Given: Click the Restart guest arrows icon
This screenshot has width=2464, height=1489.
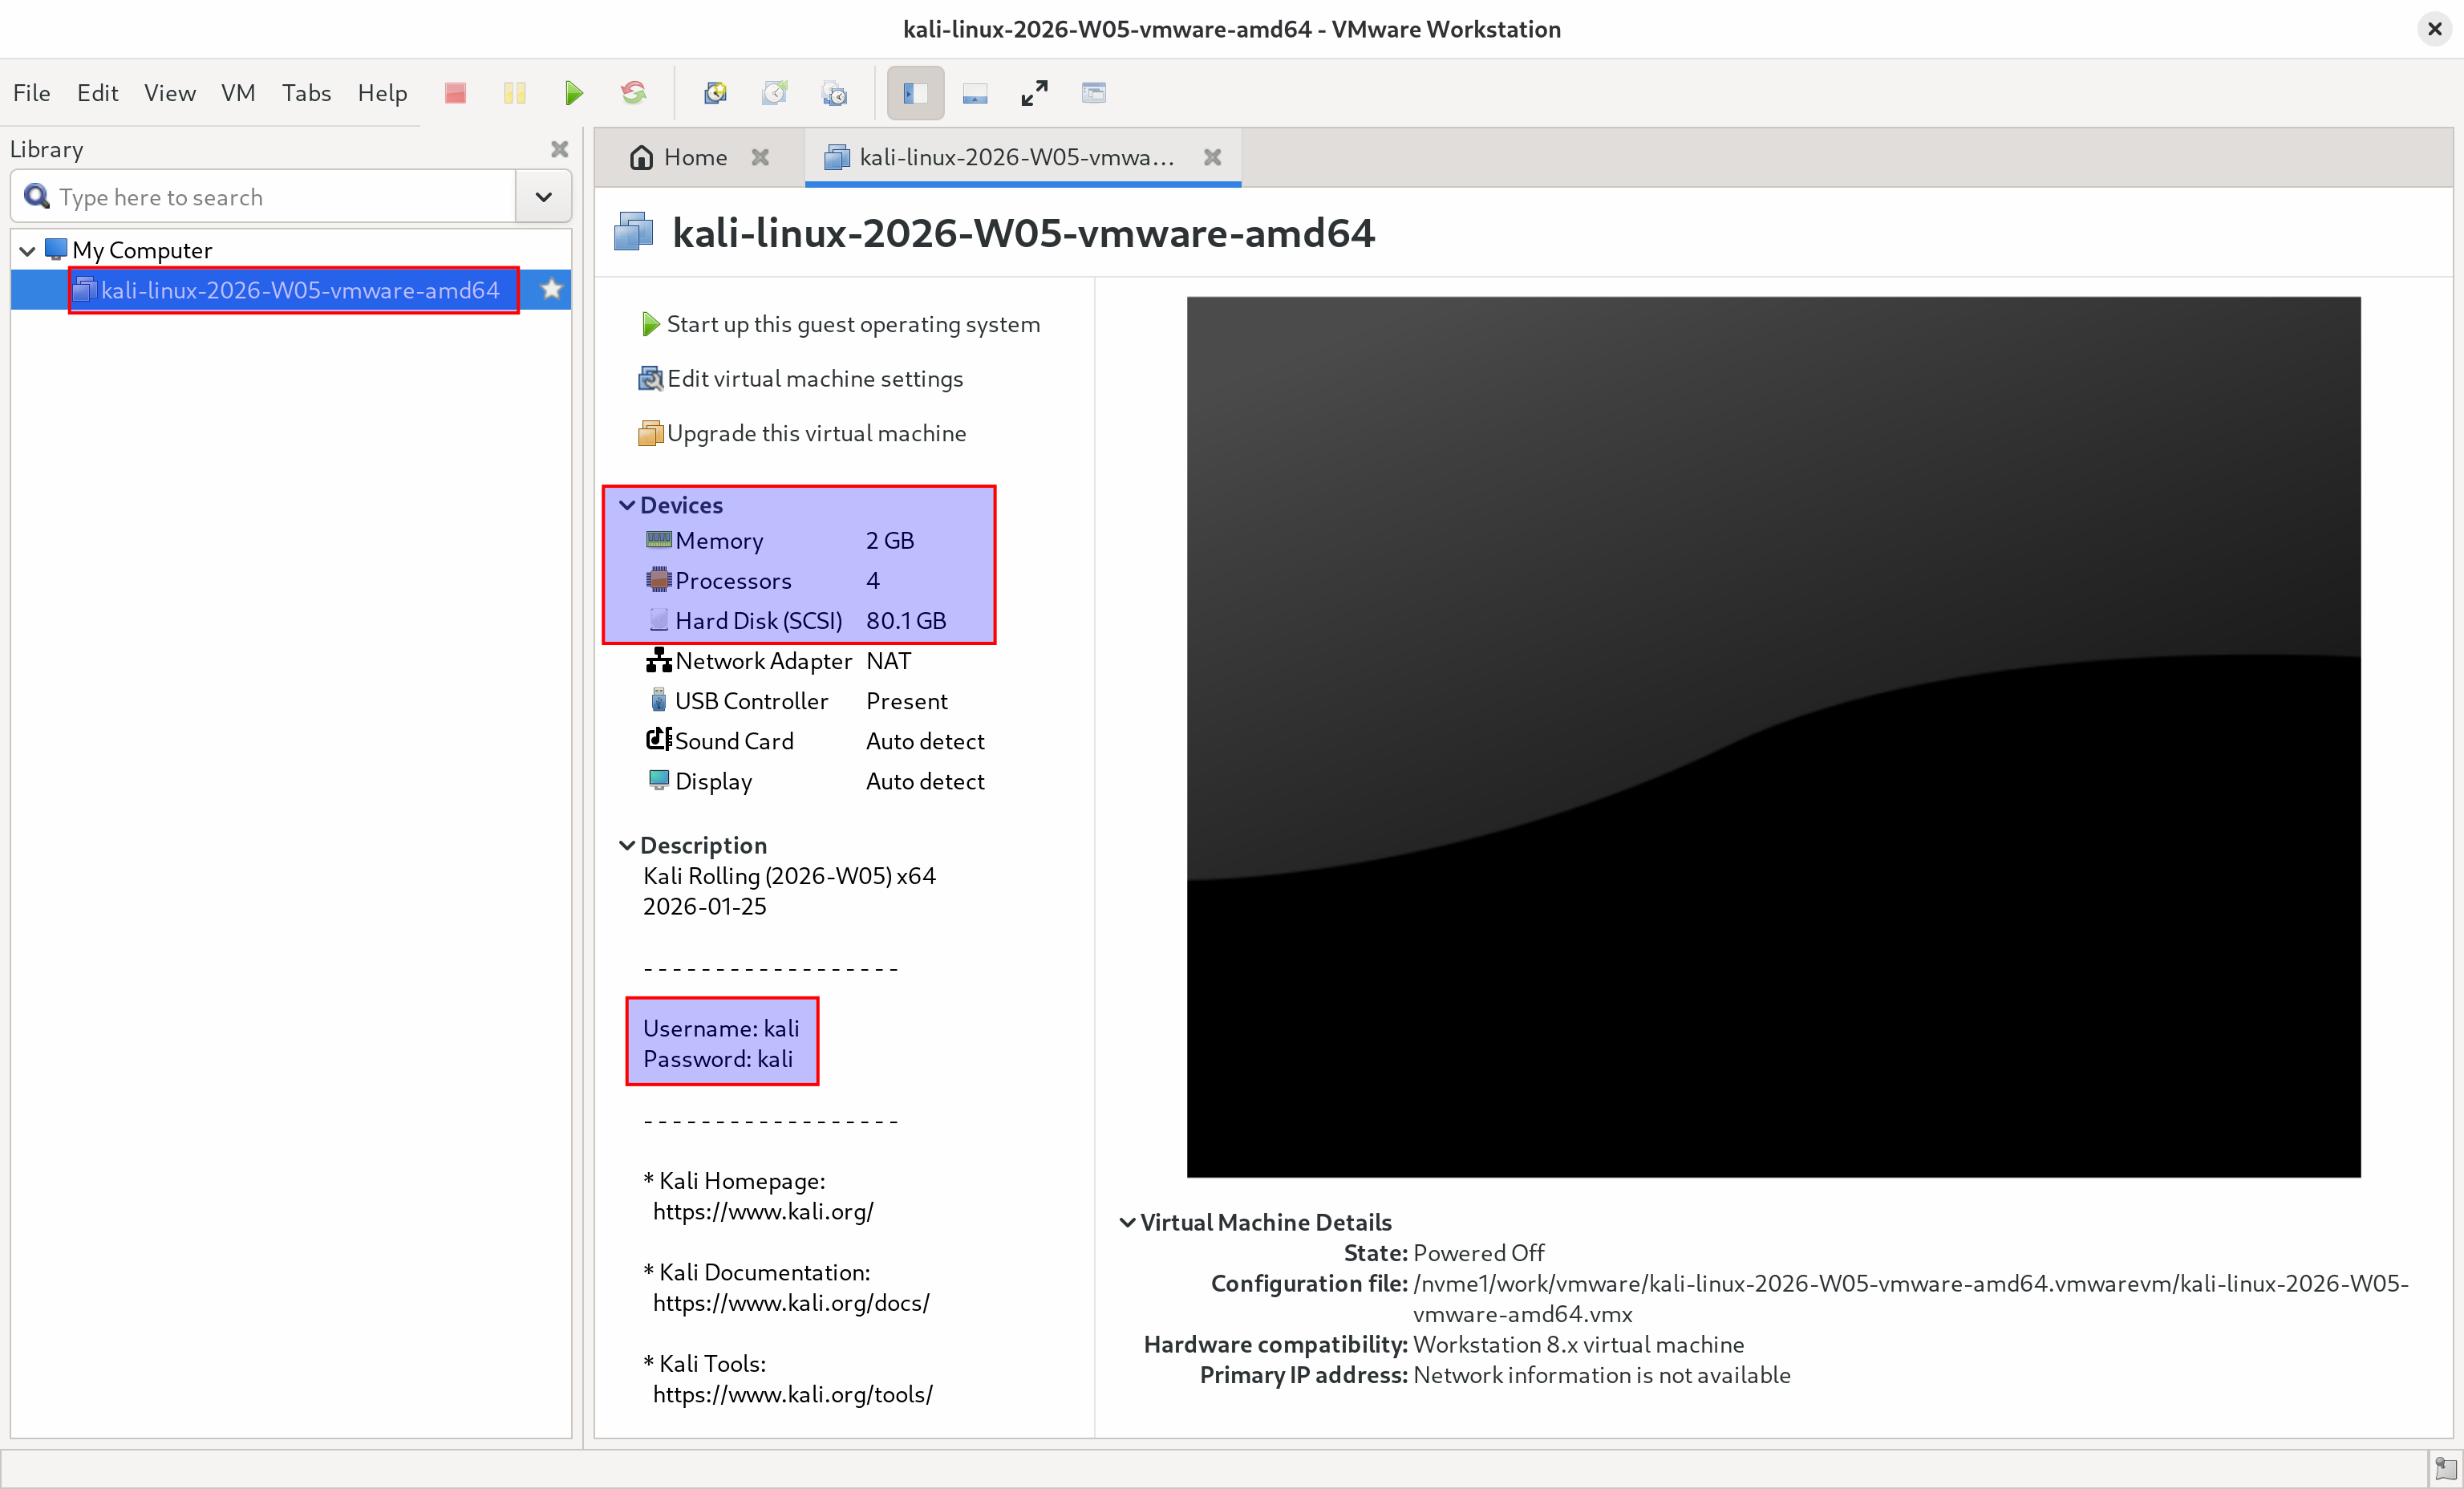Looking at the screenshot, I should [x=633, y=93].
